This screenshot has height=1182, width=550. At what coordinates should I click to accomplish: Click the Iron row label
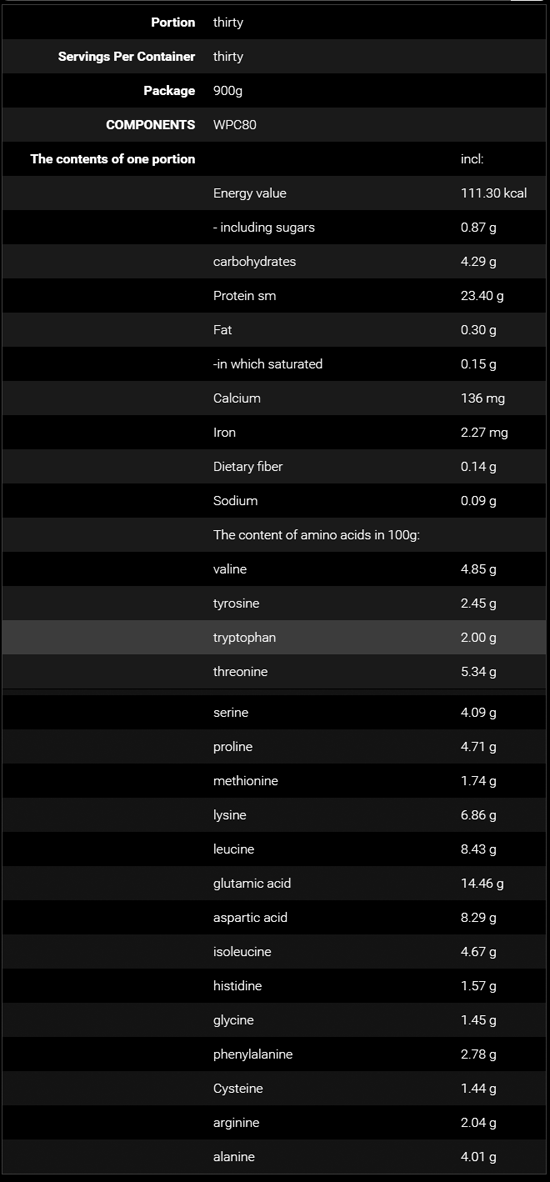pos(225,433)
